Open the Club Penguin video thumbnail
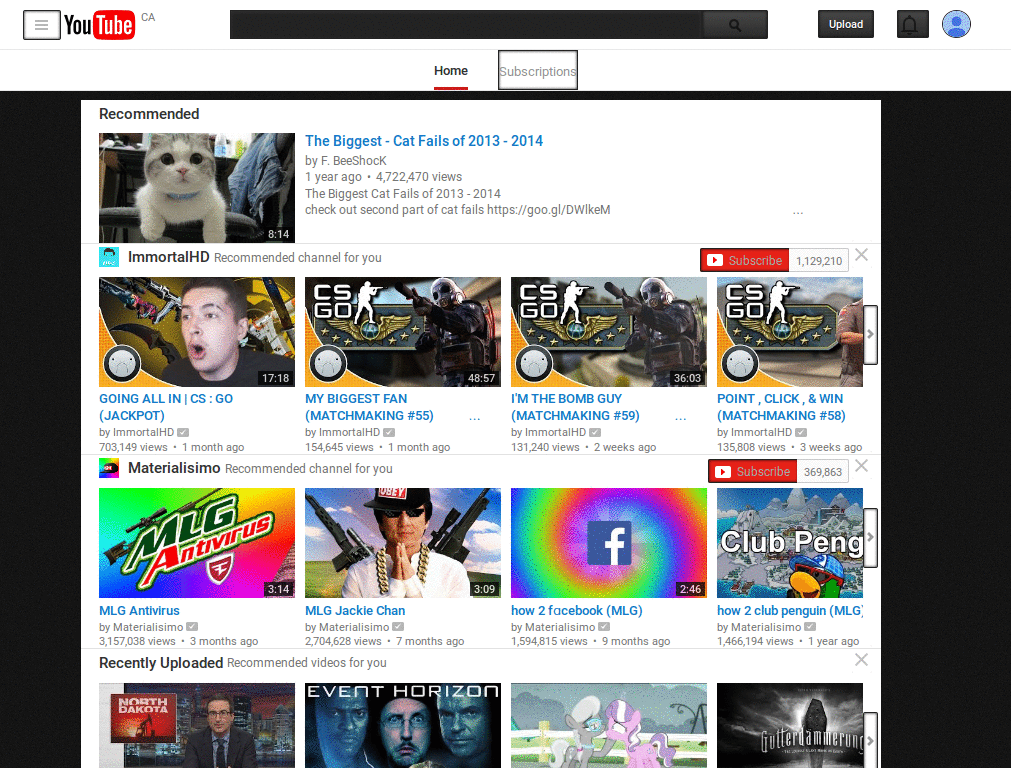The height and width of the screenshot is (768, 1024). coord(790,543)
